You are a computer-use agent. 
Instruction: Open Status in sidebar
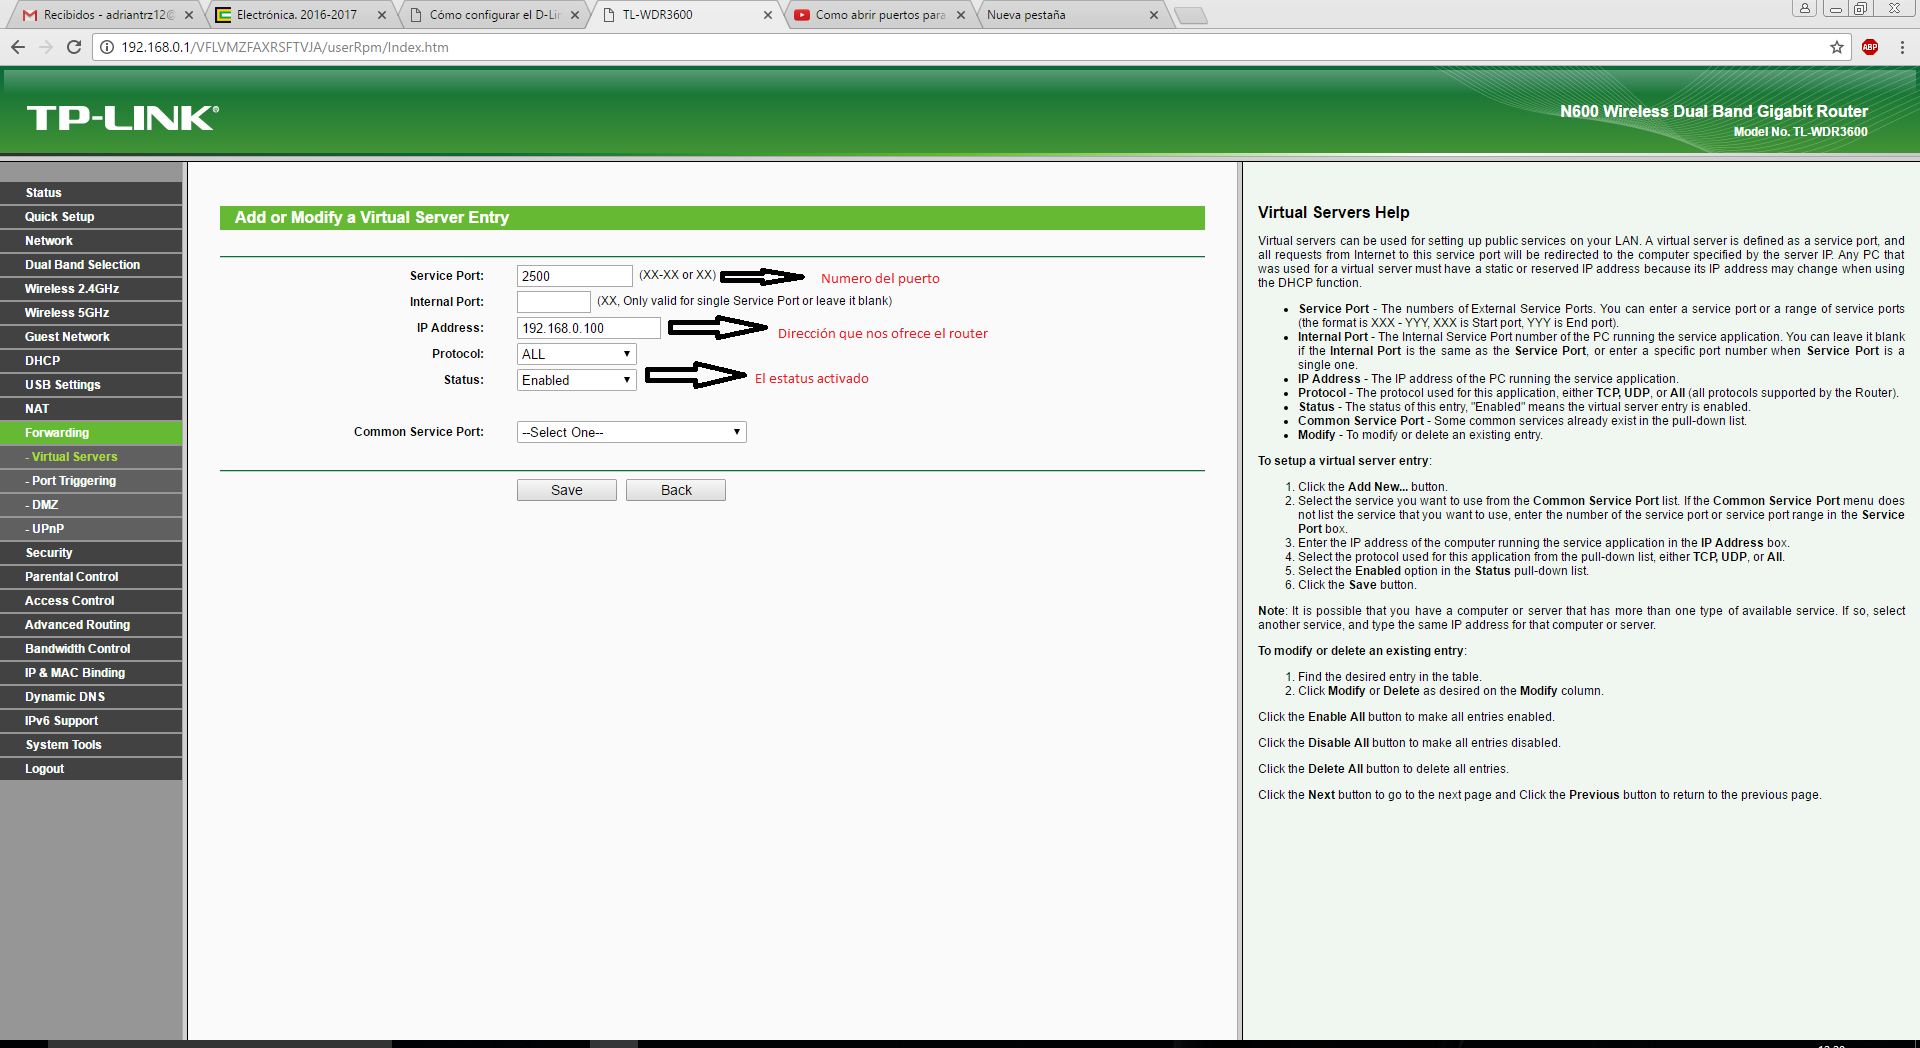tap(91, 193)
